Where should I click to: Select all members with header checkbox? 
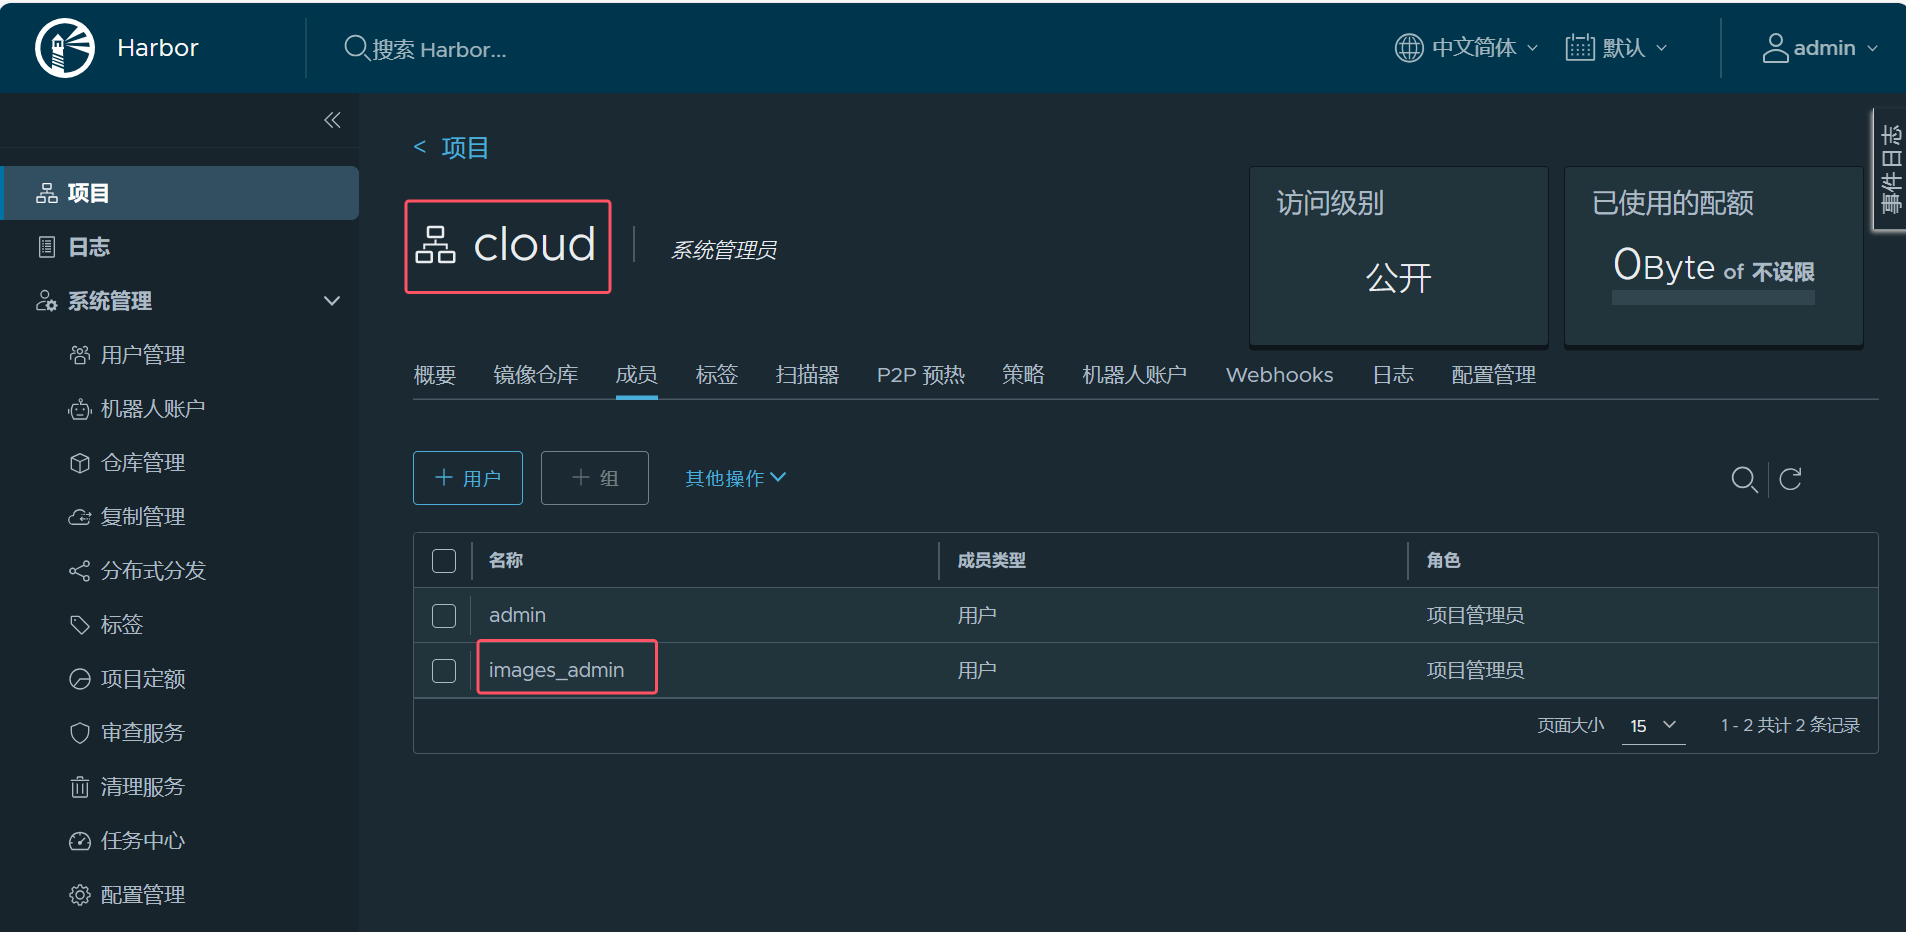coord(444,561)
